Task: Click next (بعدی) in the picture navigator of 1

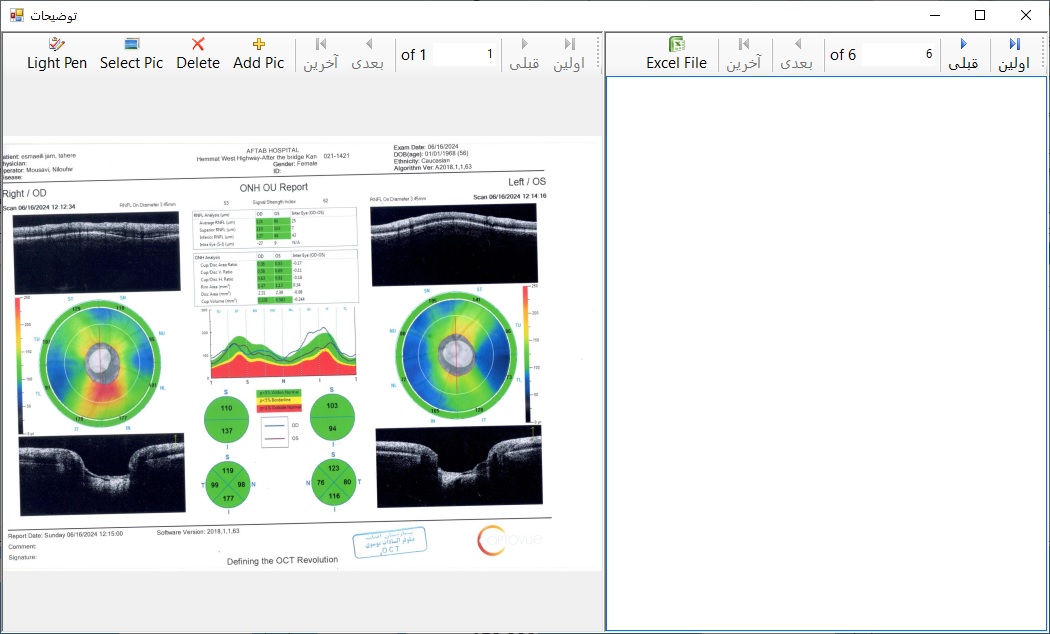Action: [x=369, y=54]
